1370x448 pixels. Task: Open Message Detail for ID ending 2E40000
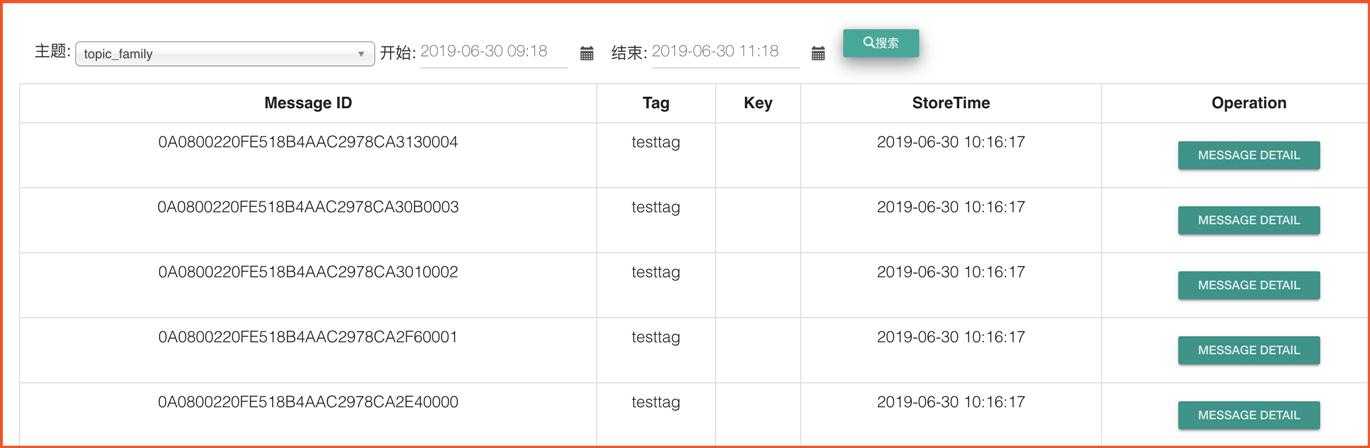[1249, 415]
